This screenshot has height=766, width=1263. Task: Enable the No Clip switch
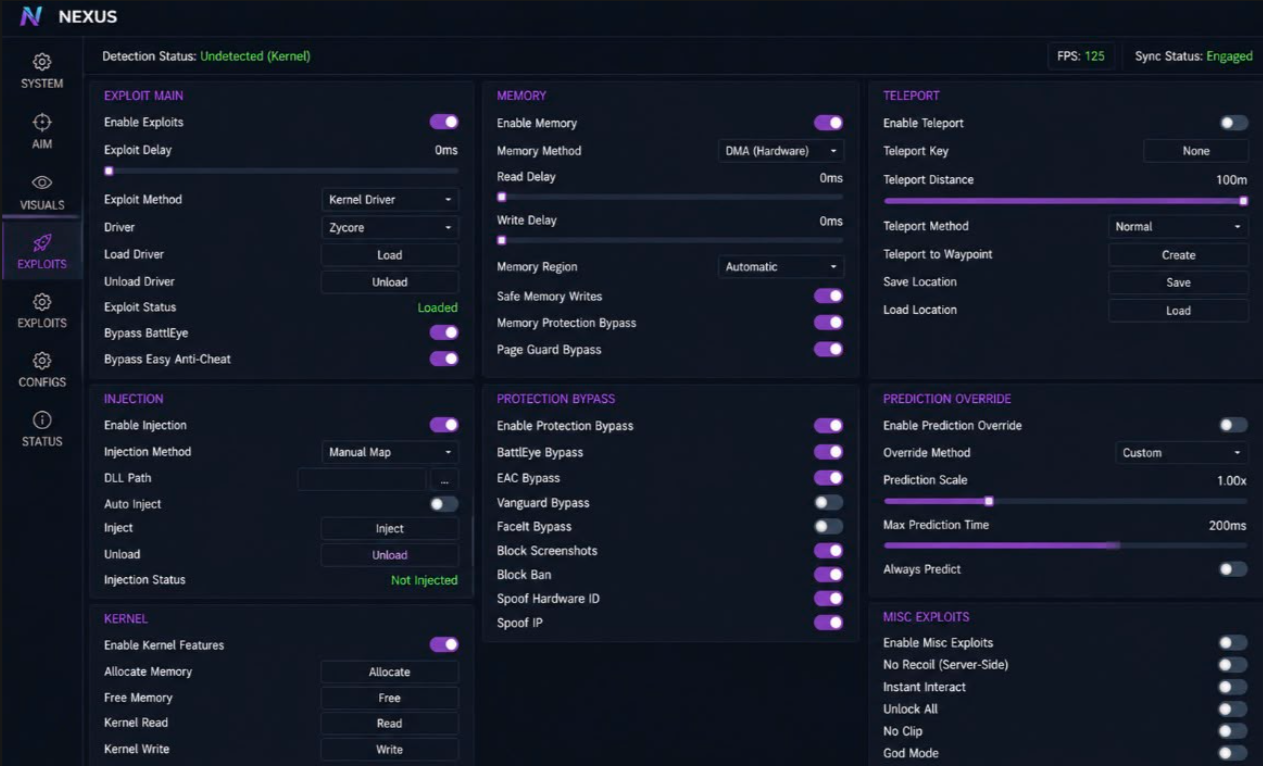pyautogui.click(x=1233, y=731)
